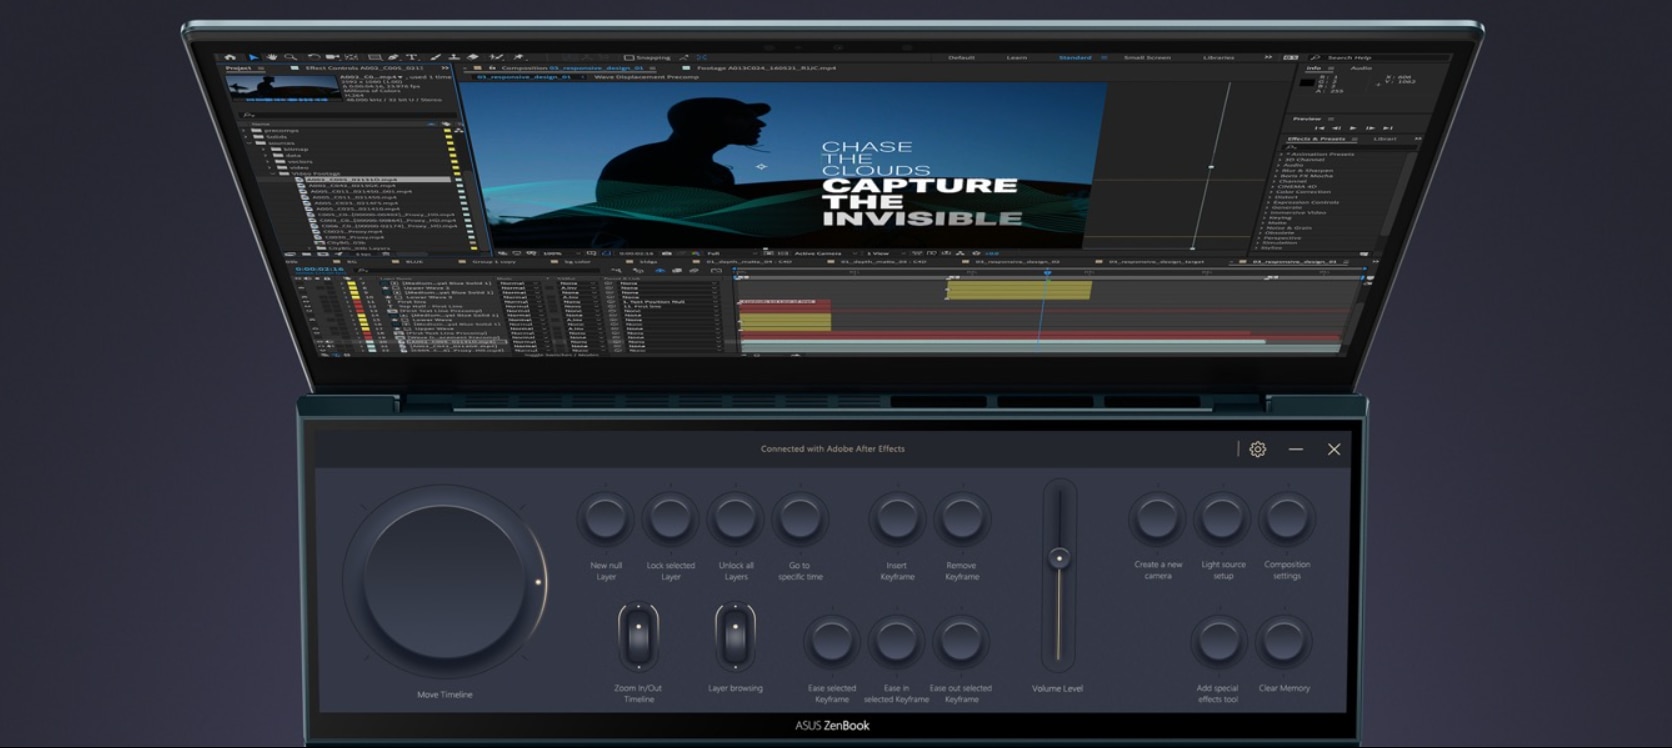This screenshot has height=748, width=1672.
Task: Open the 100% magnification dropdown in viewer
Action: point(561,253)
